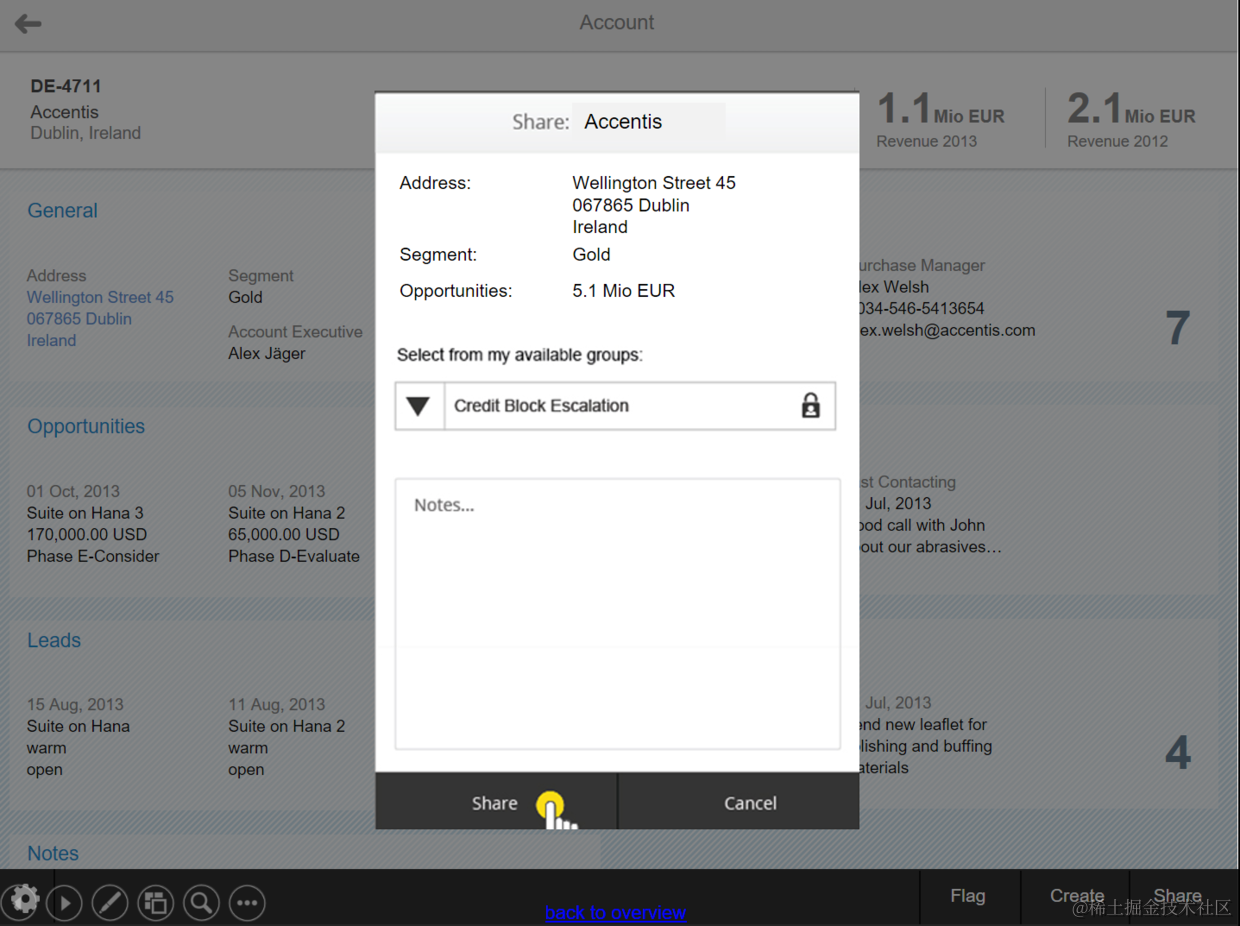Click the Flag footer button
Viewport: 1240px width, 926px height.
(968, 896)
